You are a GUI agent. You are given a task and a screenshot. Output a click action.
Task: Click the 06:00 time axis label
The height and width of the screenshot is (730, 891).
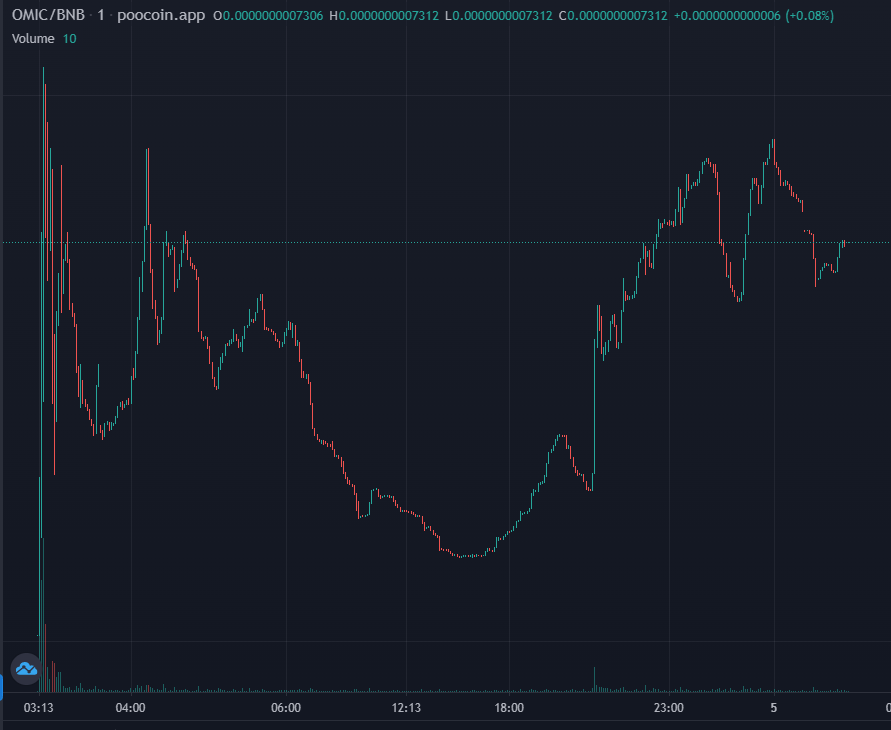pyautogui.click(x=286, y=708)
